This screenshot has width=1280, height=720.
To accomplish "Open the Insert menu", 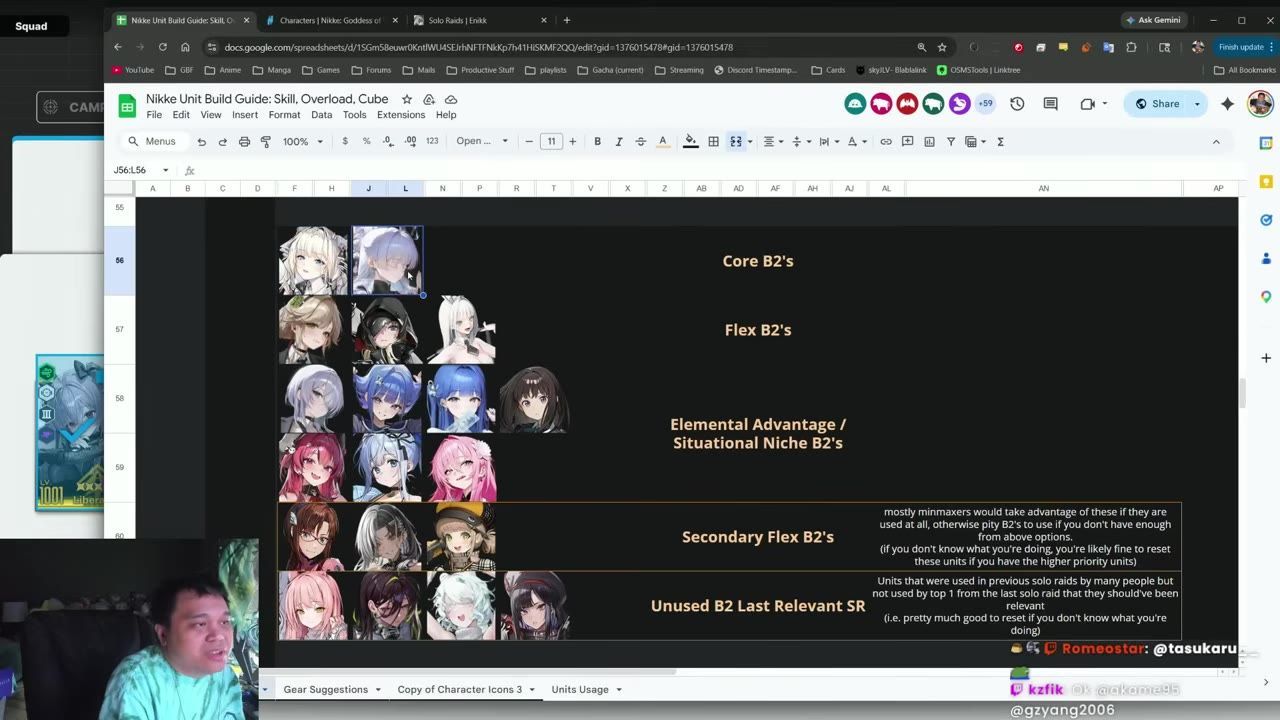I will coord(245,115).
